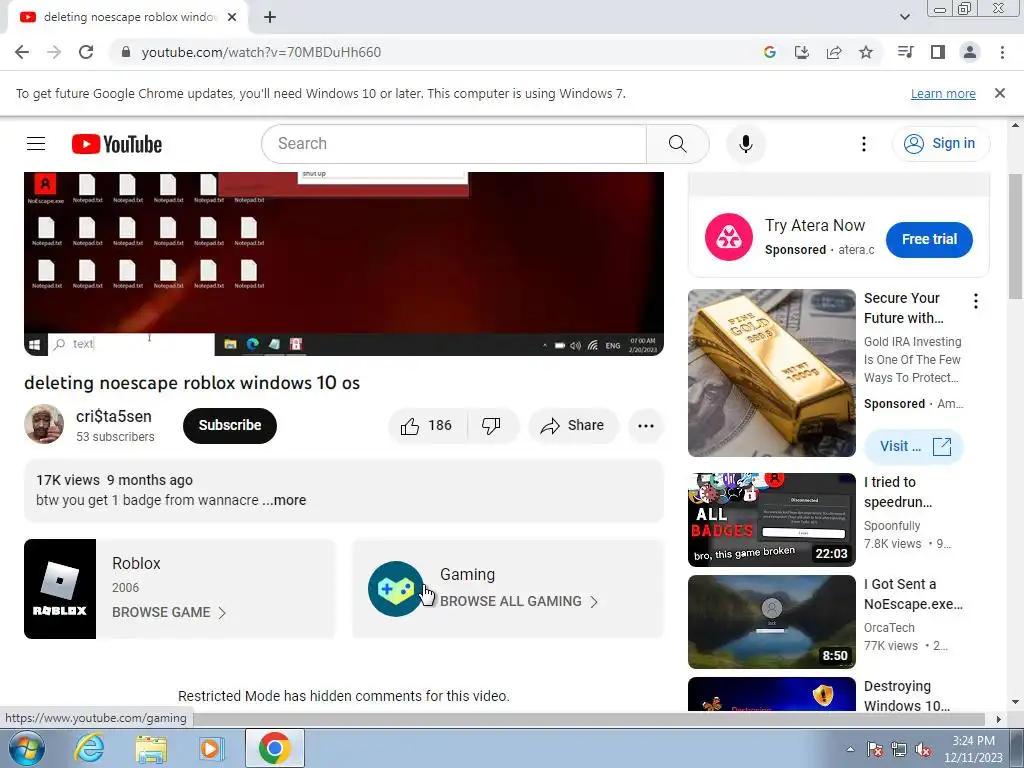Screen dimensions: 1024x768
Task: Open Chrome three-dot menu
Action: (1002, 52)
